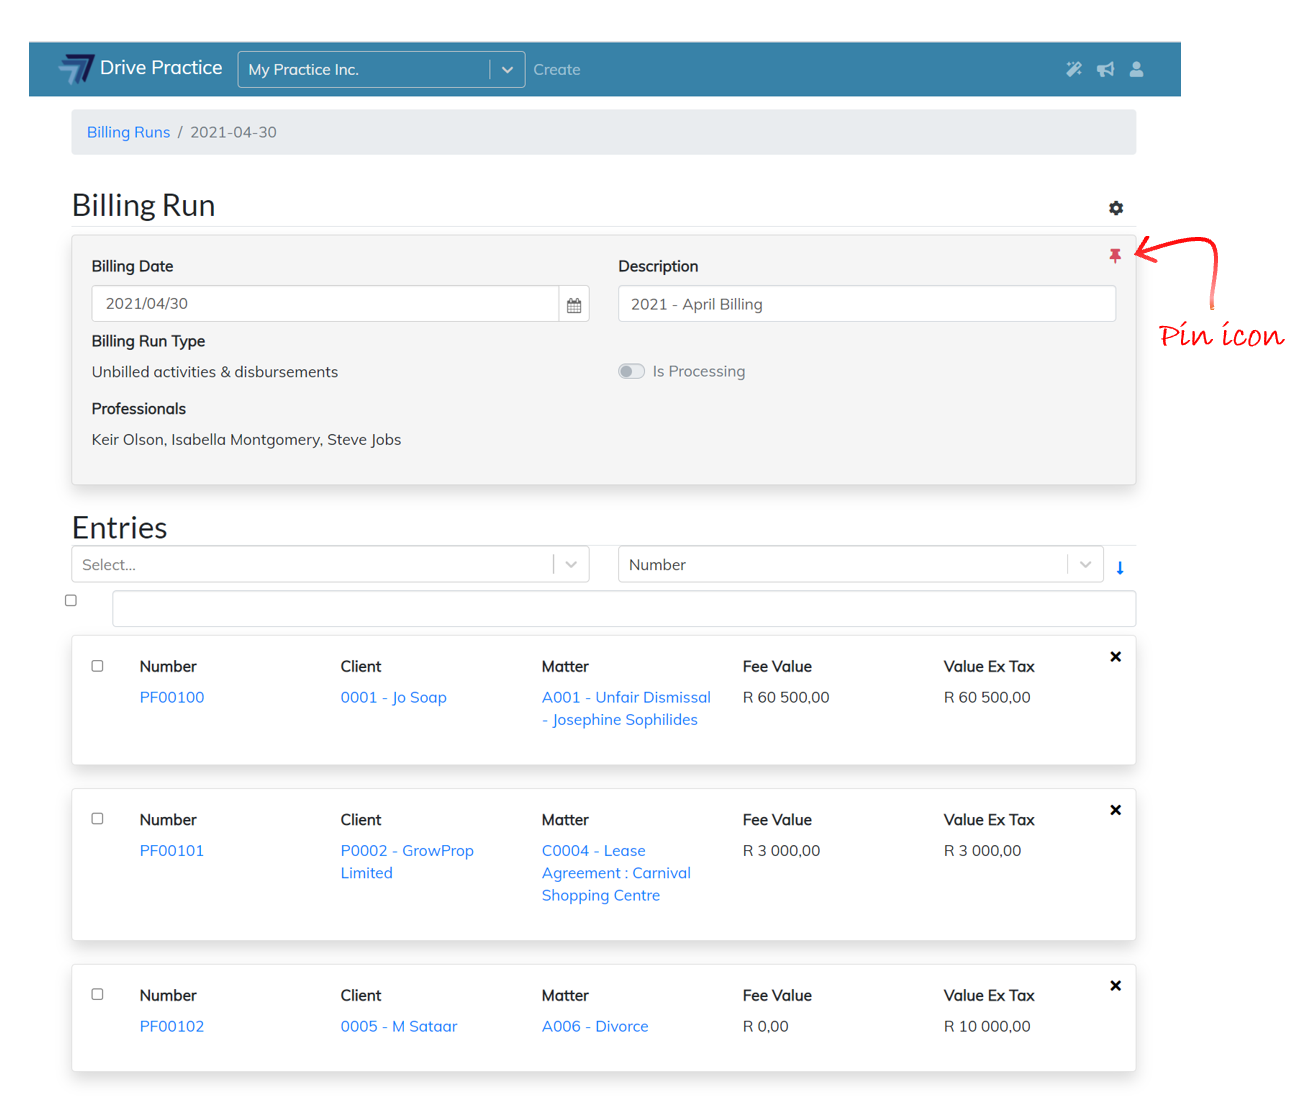Toggle the red pin icon
The height and width of the screenshot is (1111, 1303).
pyautogui.click(x=1115, y=256)
